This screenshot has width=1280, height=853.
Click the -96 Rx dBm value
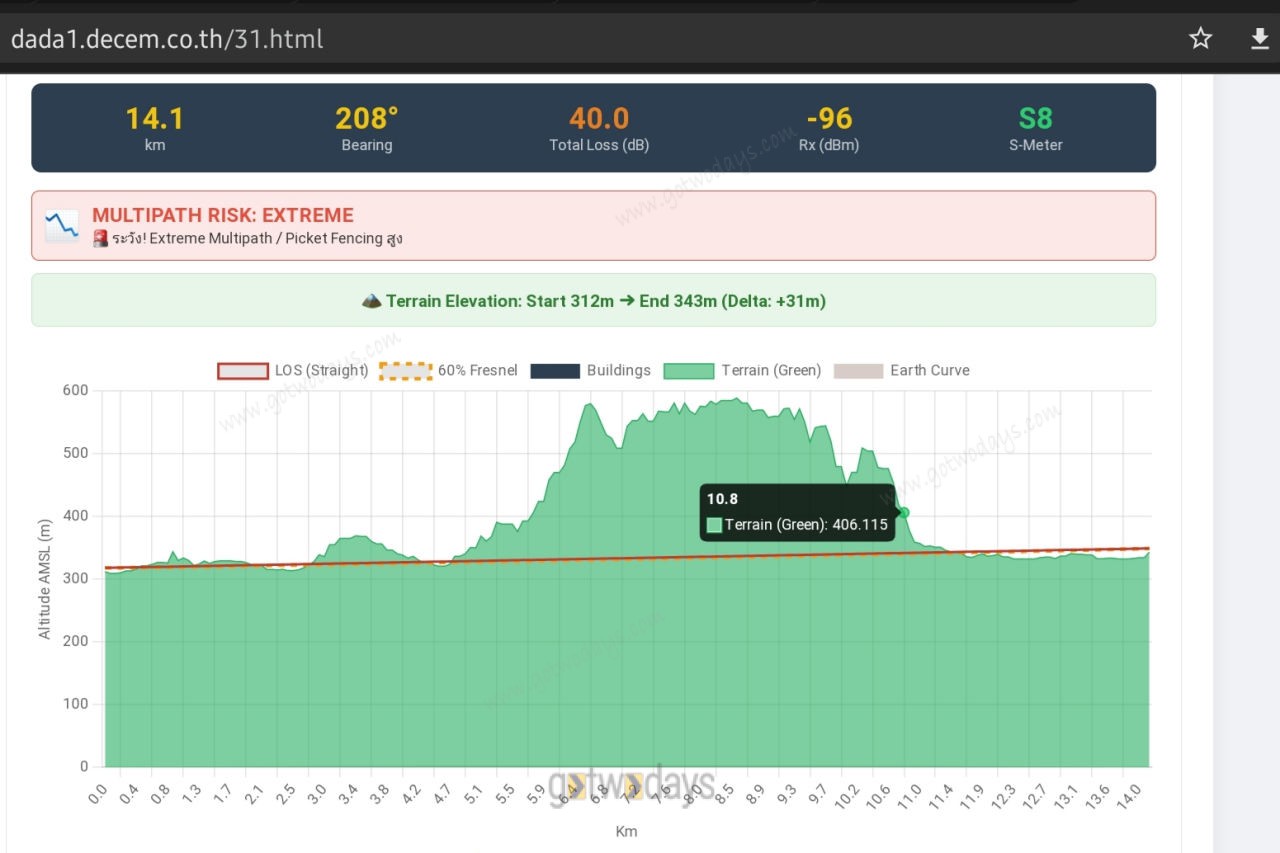[x=829, y=119]
